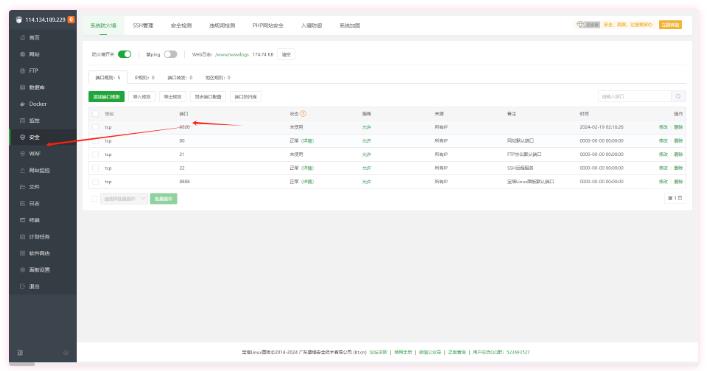Click the help icon beside status column header
The width and height of the screenshot is (707, 371).
pos(303,114)
